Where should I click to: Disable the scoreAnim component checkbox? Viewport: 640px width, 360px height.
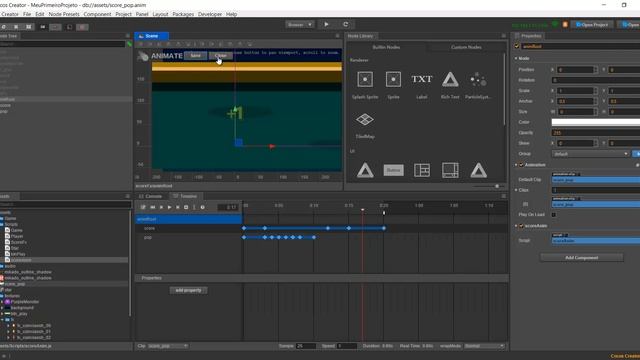click(521, 226)
